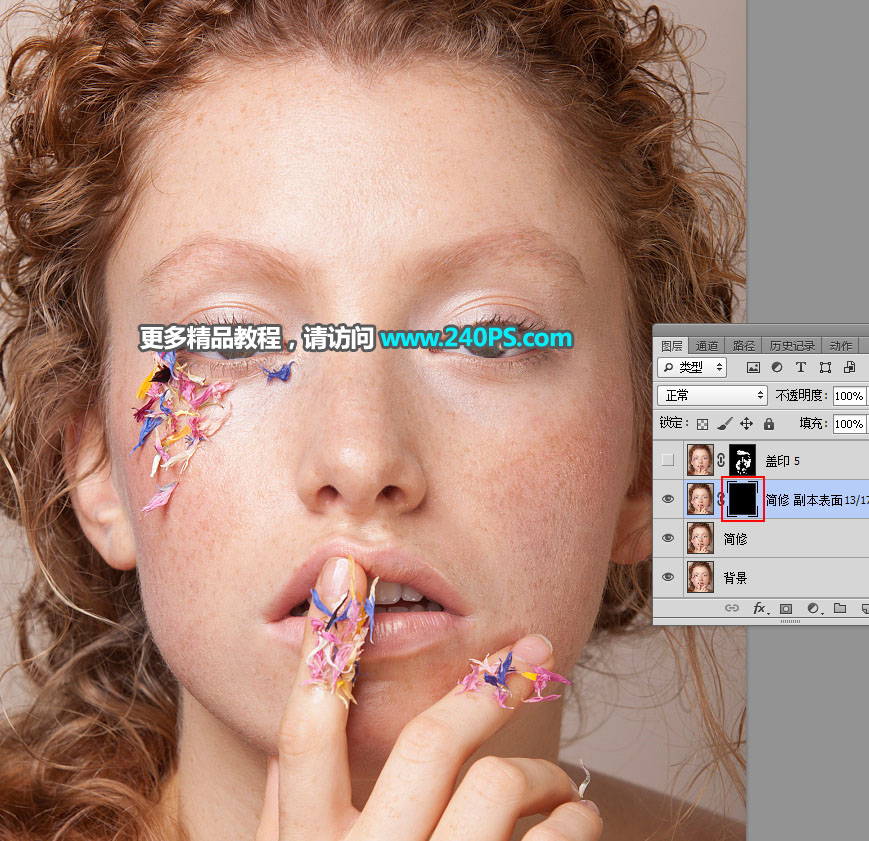Switch to the 动作 tab
The width and height of the screenshot is (869, 841).
pos(841,346)
